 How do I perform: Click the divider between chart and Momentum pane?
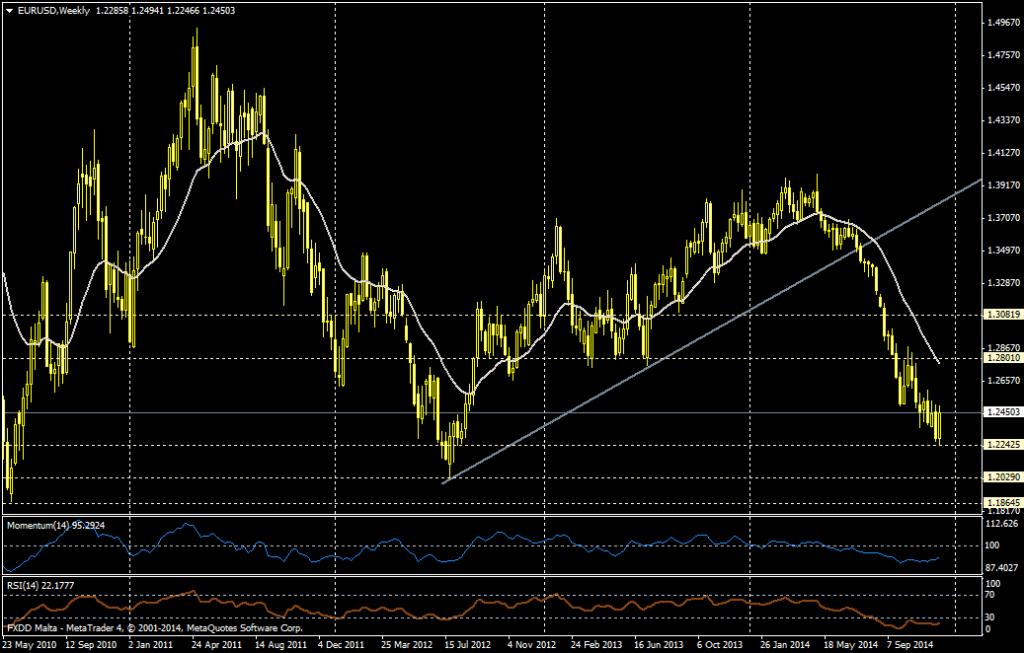tap(500, 516)
